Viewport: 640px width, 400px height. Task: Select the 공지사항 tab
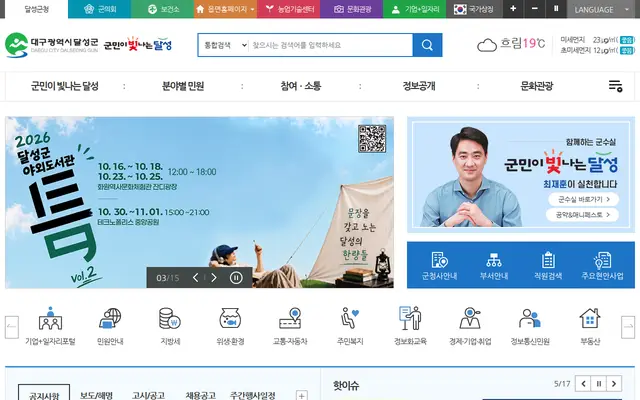click(44, 393)
